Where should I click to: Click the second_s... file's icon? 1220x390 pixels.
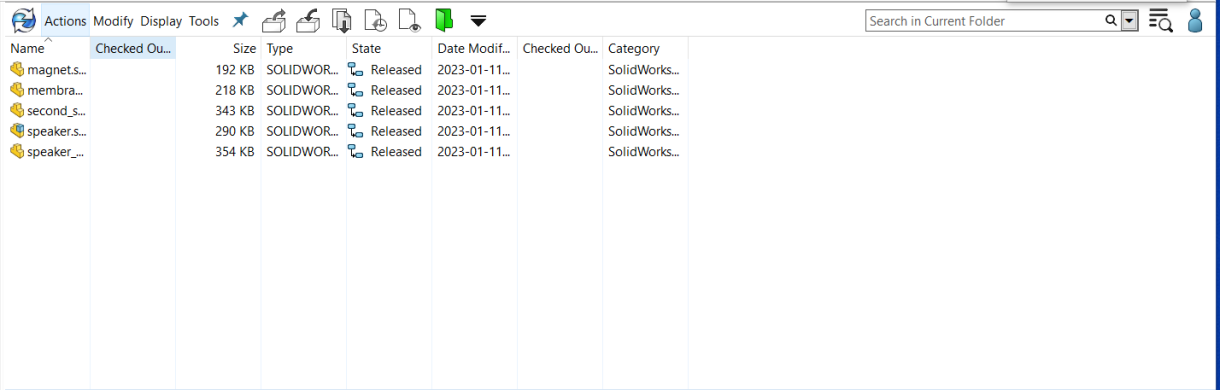click(17, 110)
